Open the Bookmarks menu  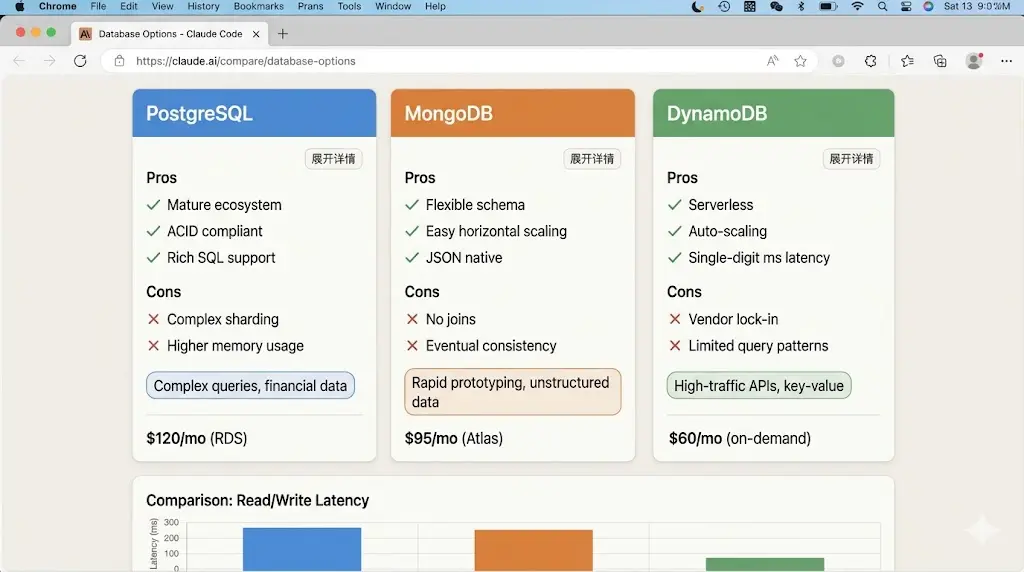[259, 7]
